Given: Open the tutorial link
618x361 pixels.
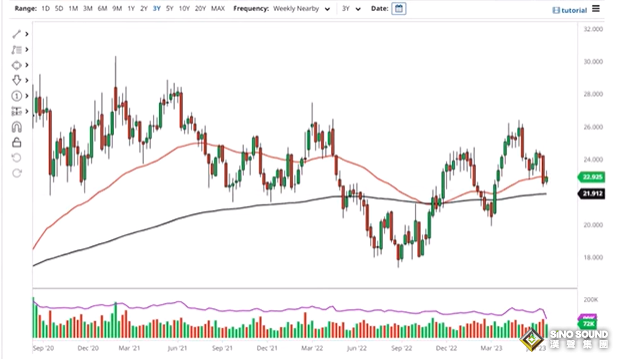Looking at the screenshot, I should pos(570,10).
